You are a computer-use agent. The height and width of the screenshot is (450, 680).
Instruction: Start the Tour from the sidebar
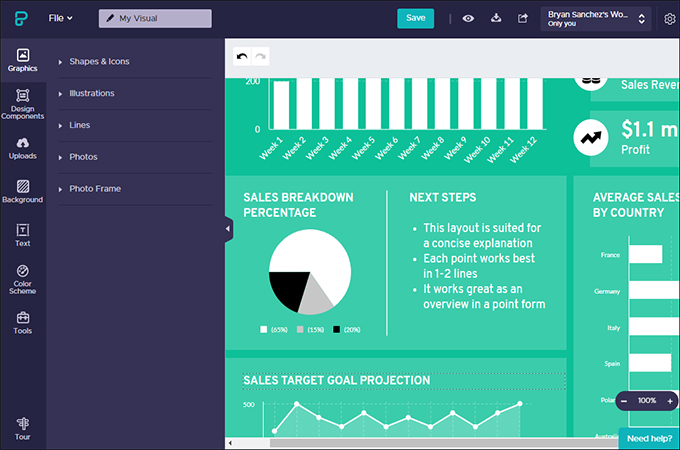coord(23,428)
